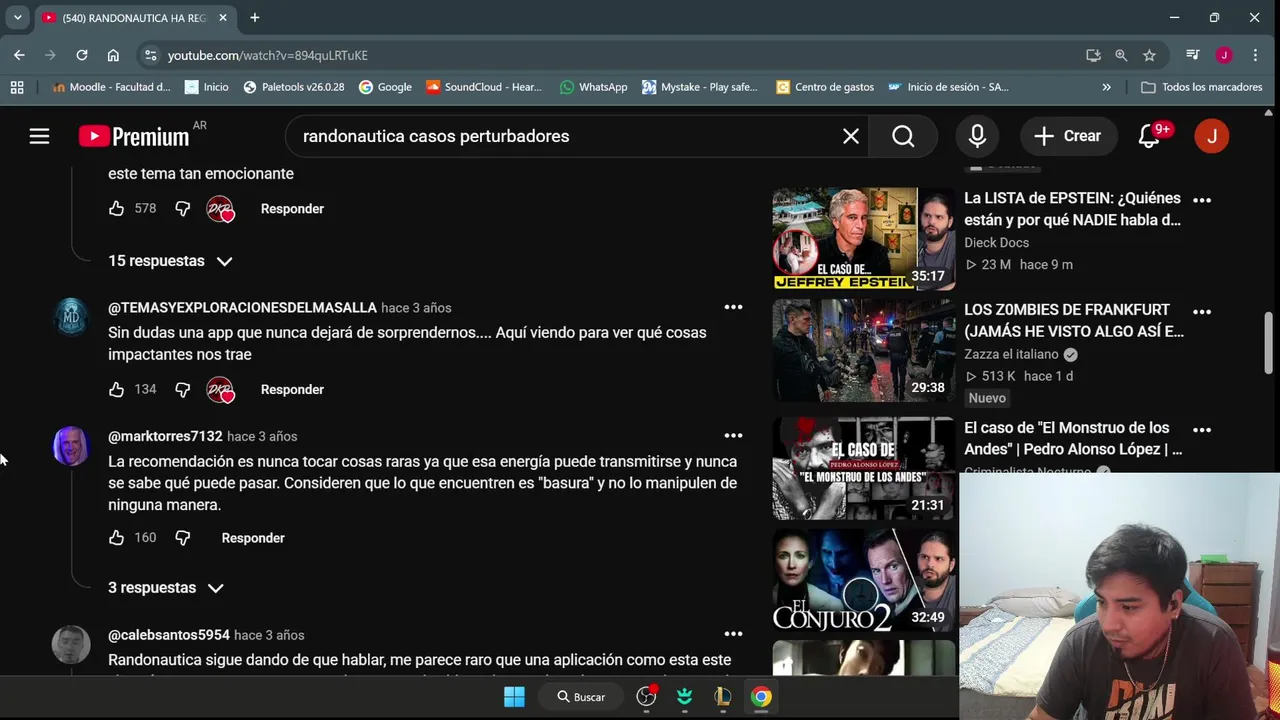Open the Windows Start menu
The image size is (1280, 720).
coord(514,697)
